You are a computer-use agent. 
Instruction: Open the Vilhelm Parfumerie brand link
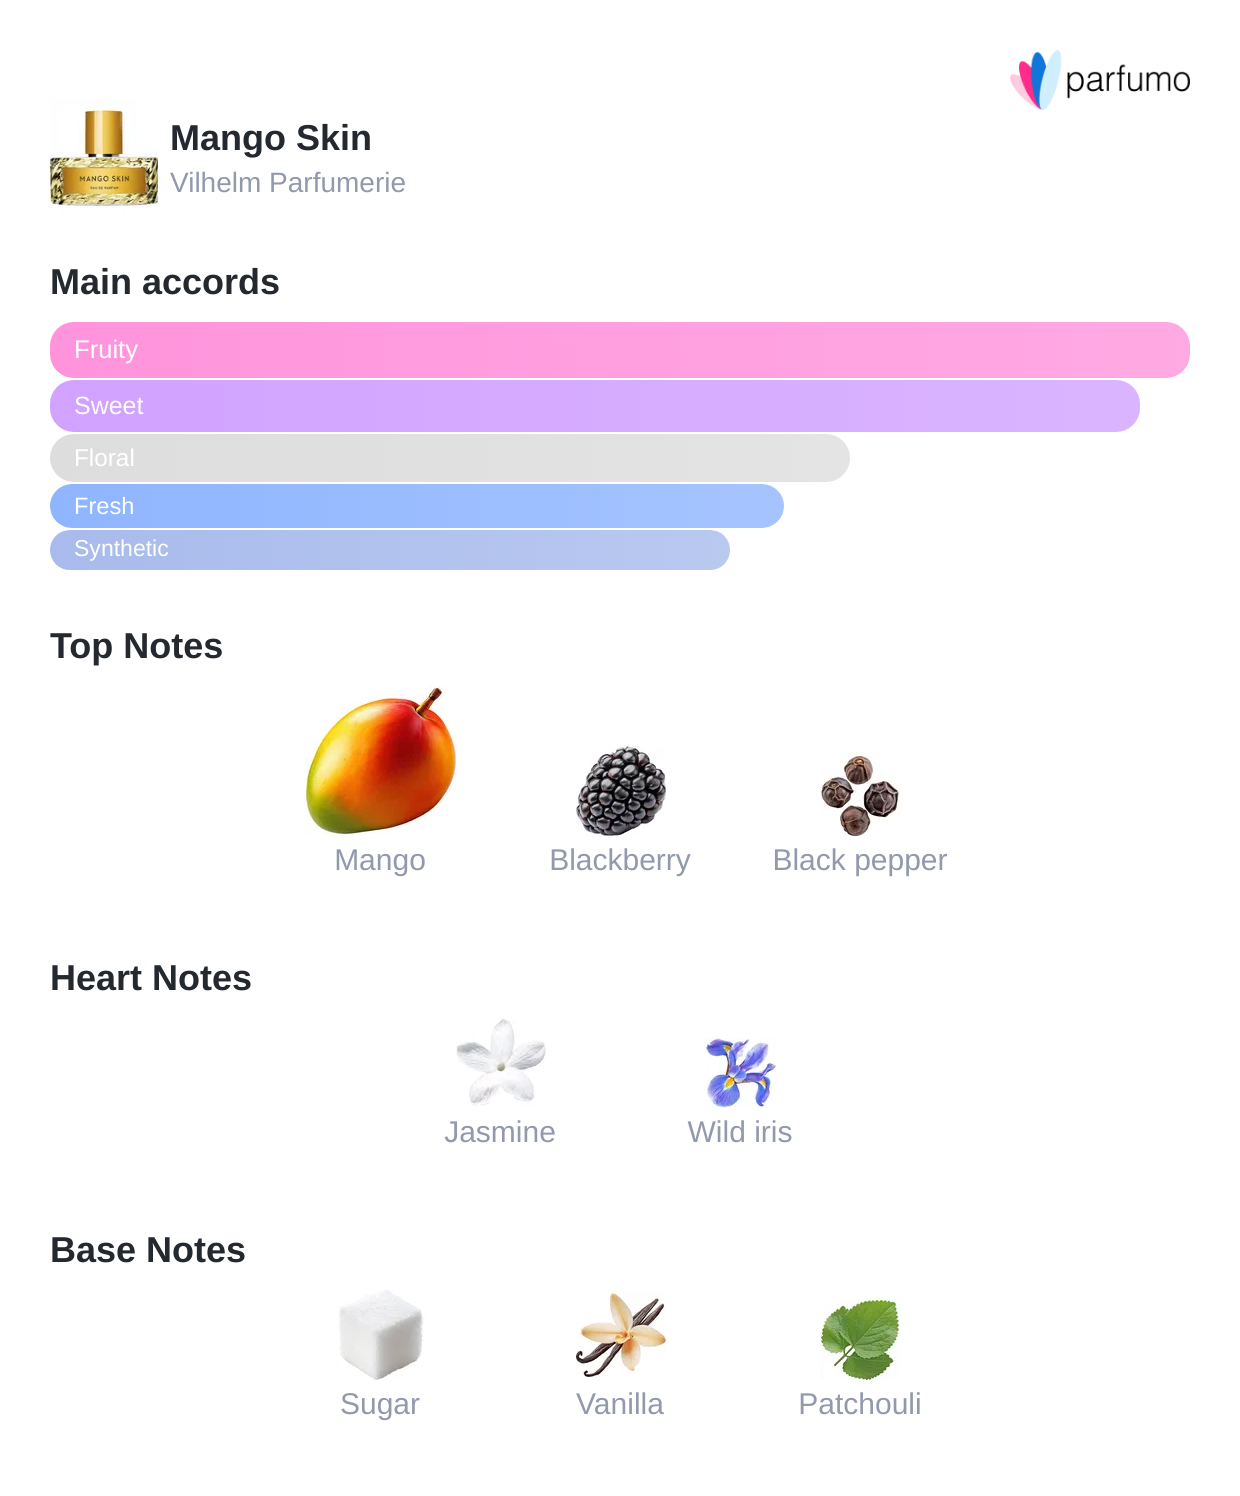[288, 183]
